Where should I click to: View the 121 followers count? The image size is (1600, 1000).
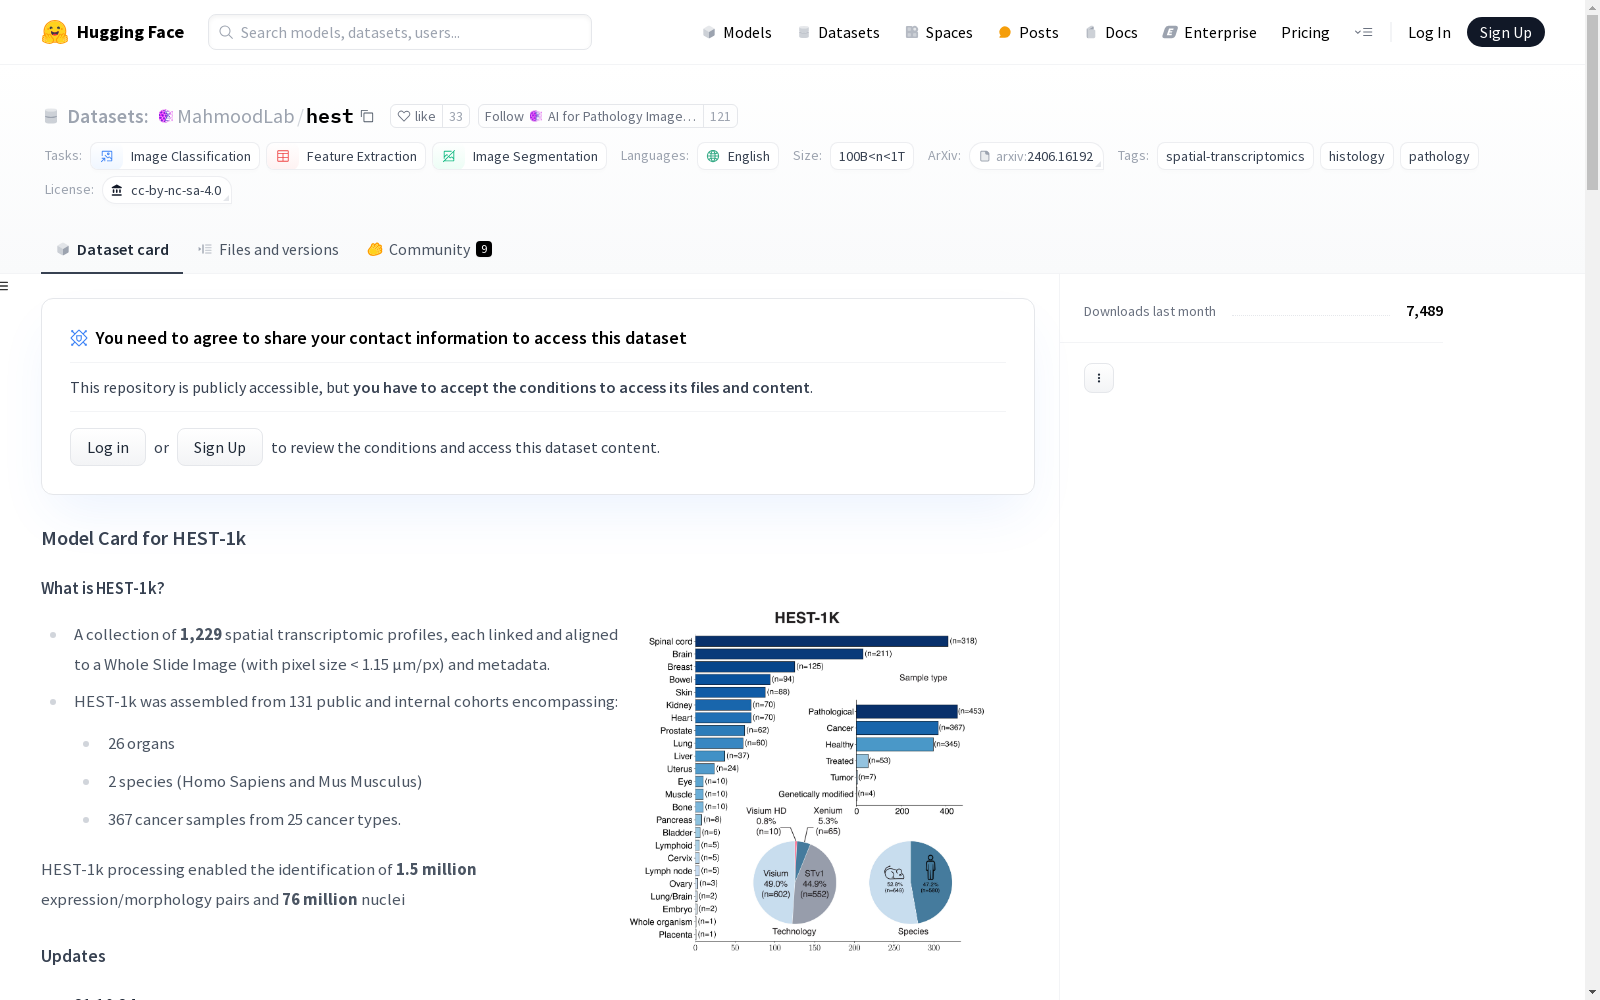[720, 116]
